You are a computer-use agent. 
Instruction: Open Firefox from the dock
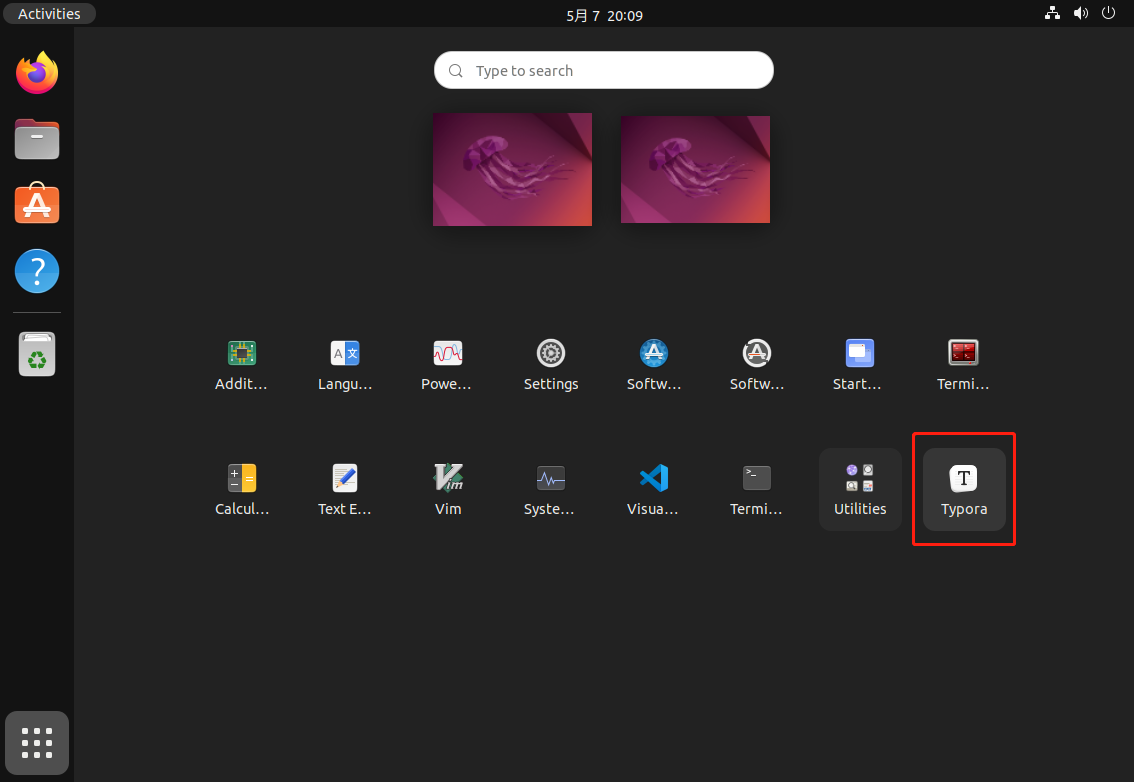pyautogui.click(x=37, y=72)
